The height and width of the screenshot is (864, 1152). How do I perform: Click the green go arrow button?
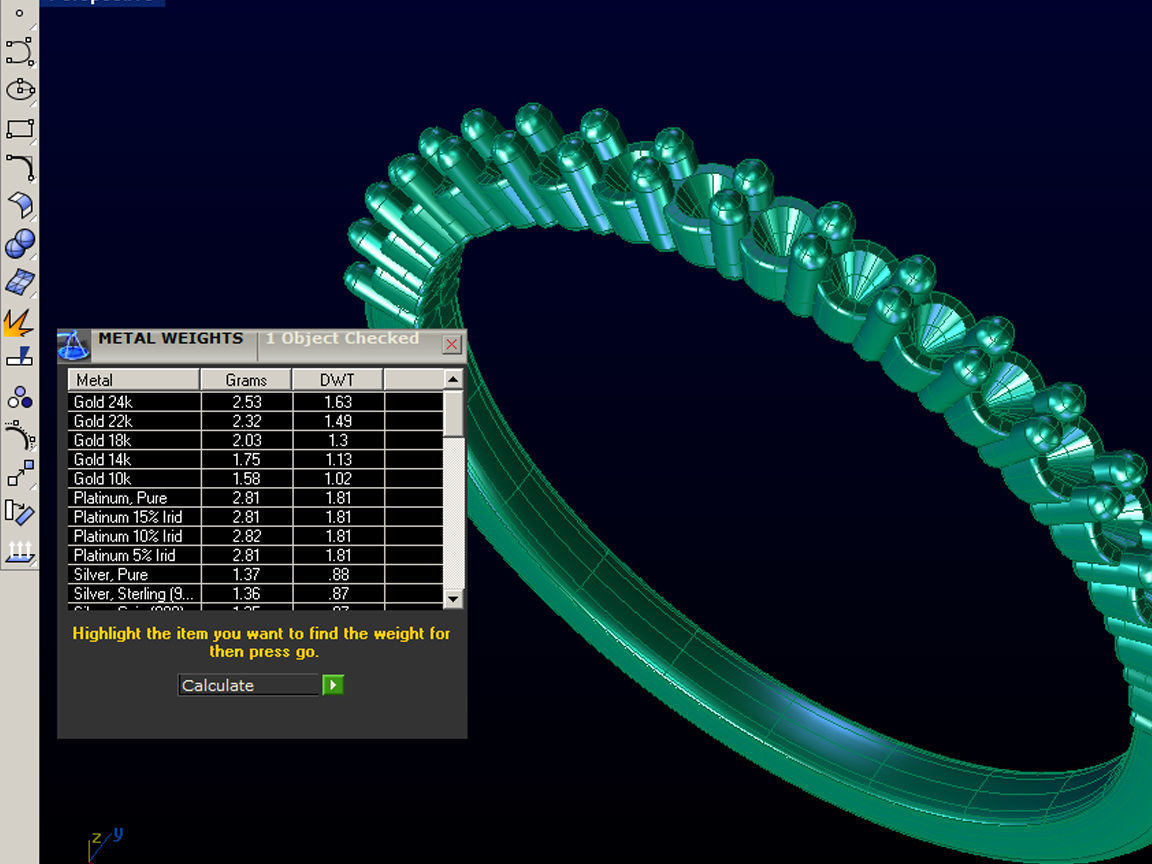[333, 685]
